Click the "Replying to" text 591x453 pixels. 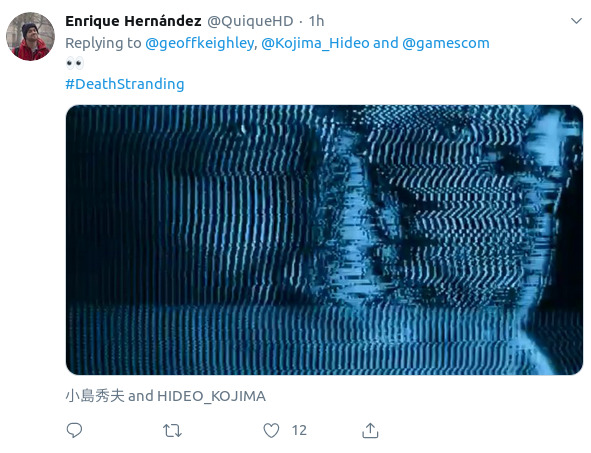click(x=103, y=43)
